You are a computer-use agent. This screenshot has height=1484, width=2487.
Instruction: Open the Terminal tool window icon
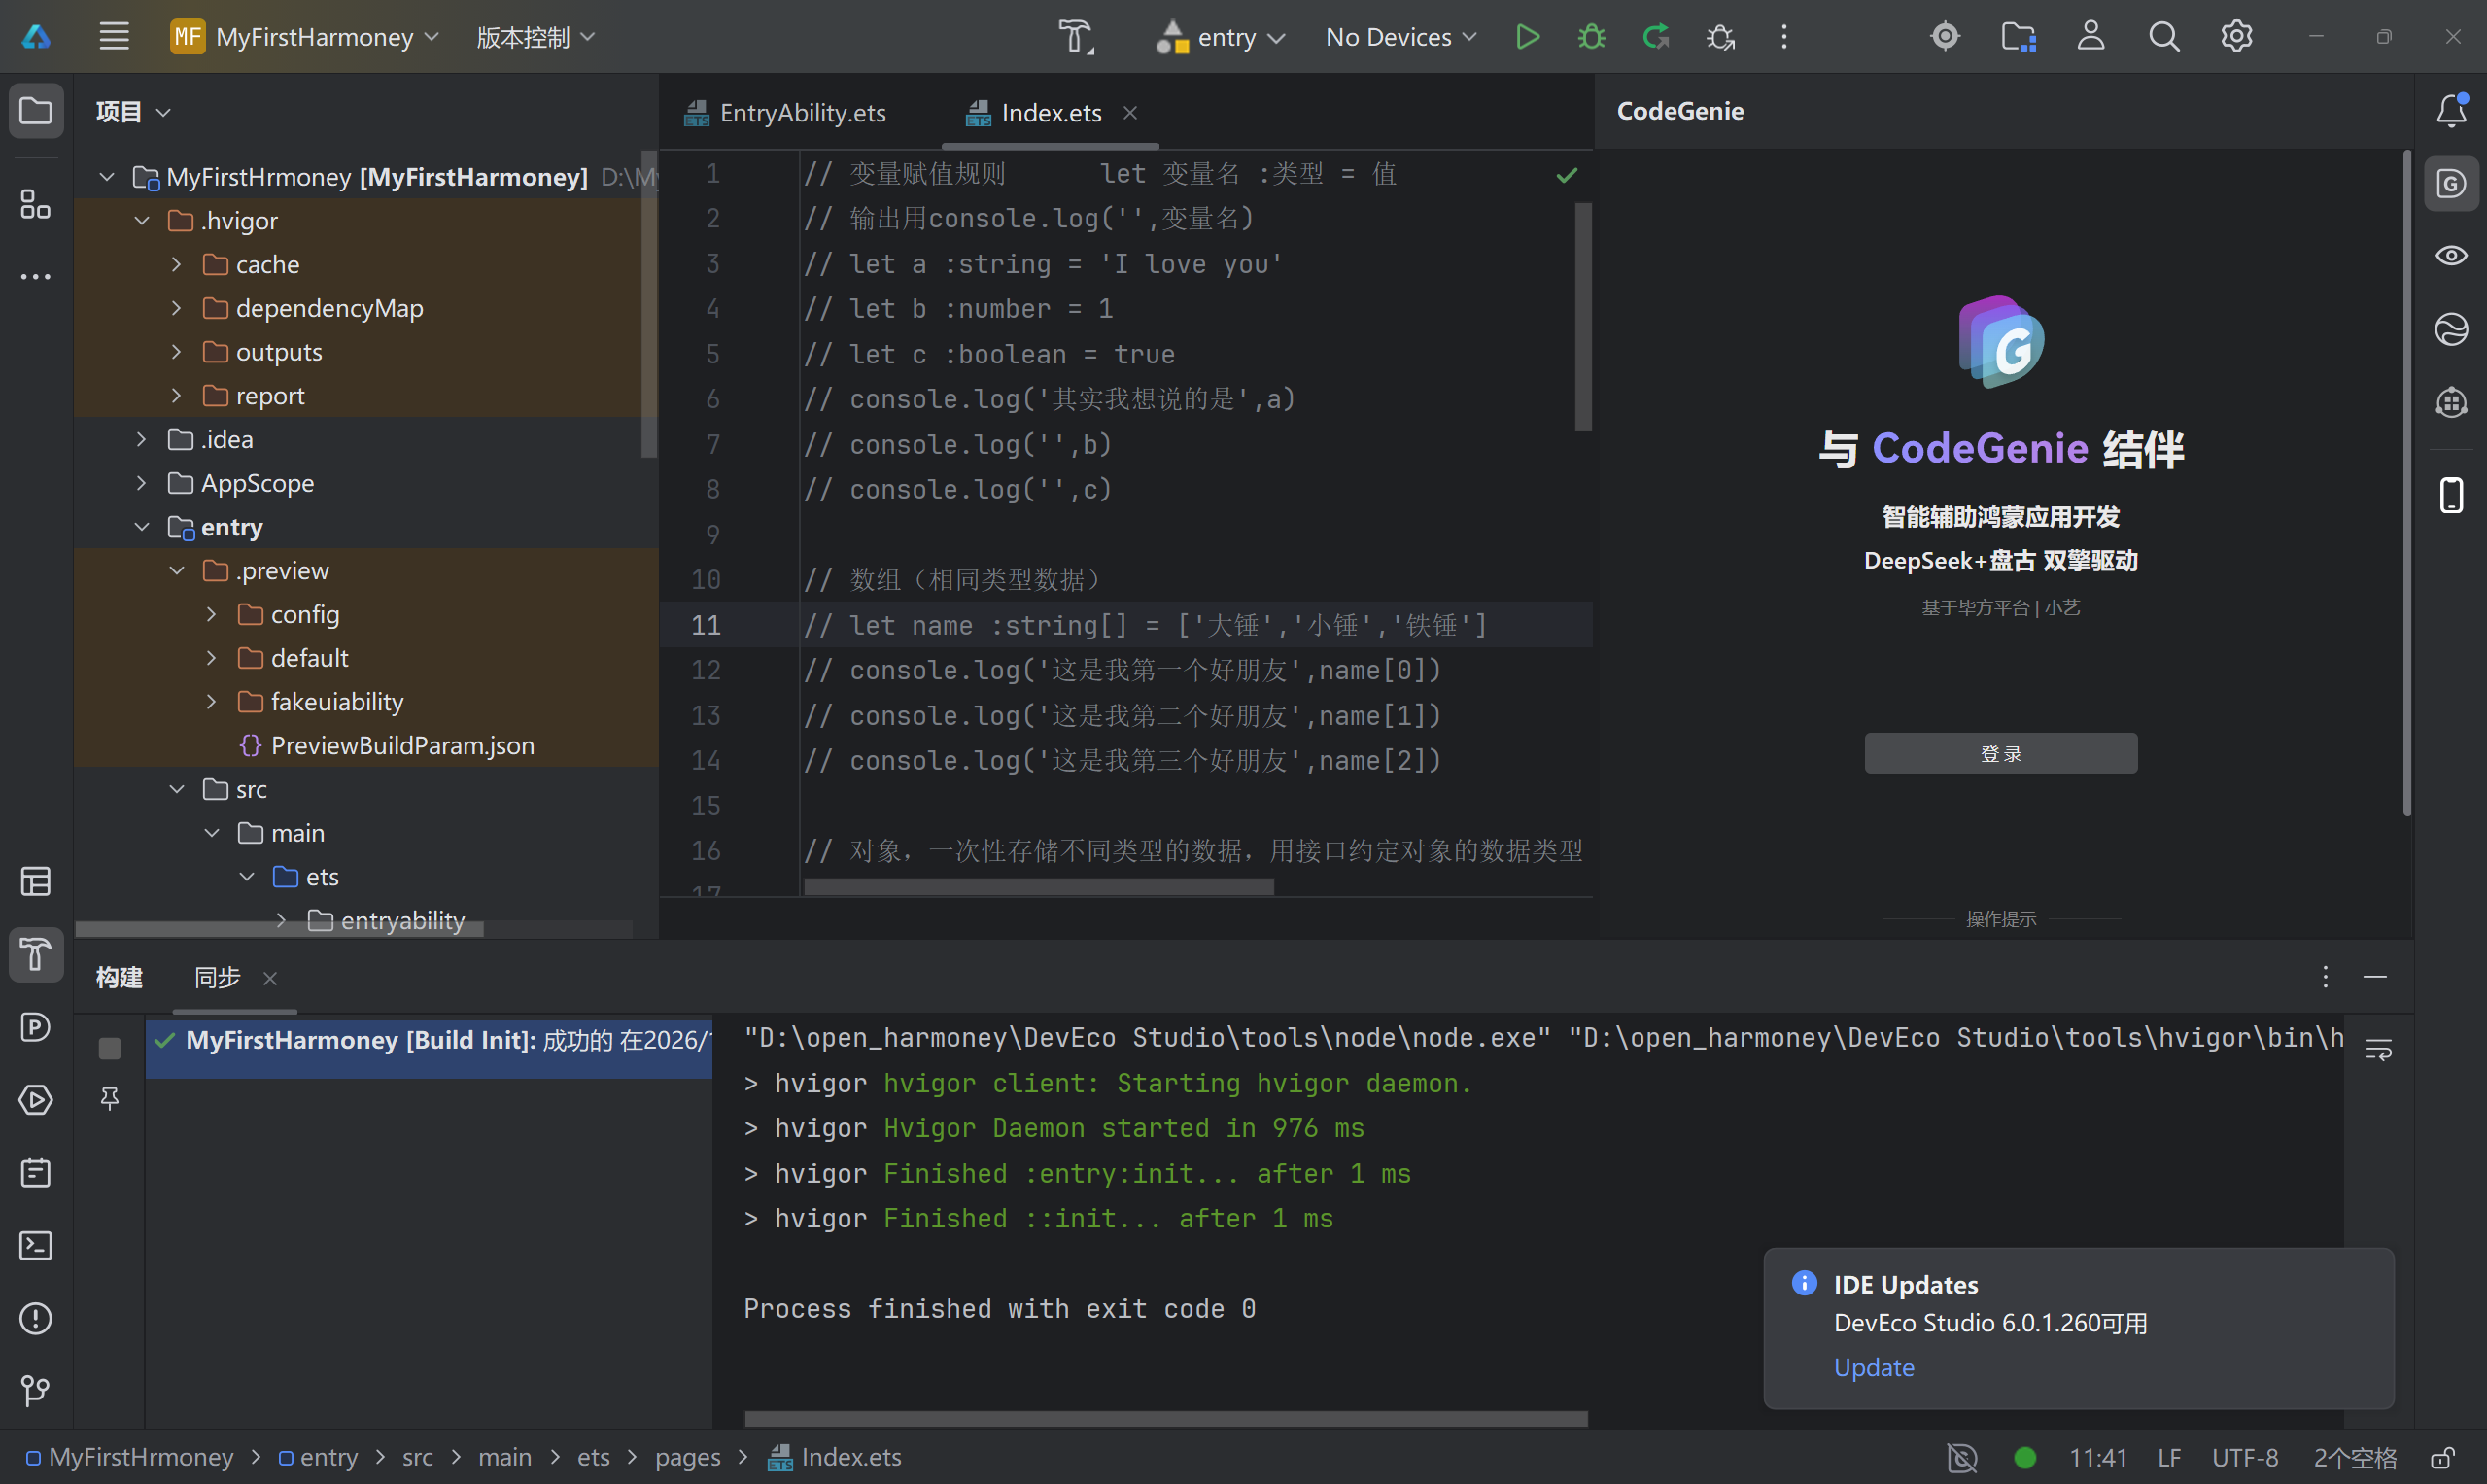click(x=36, y=1245)
